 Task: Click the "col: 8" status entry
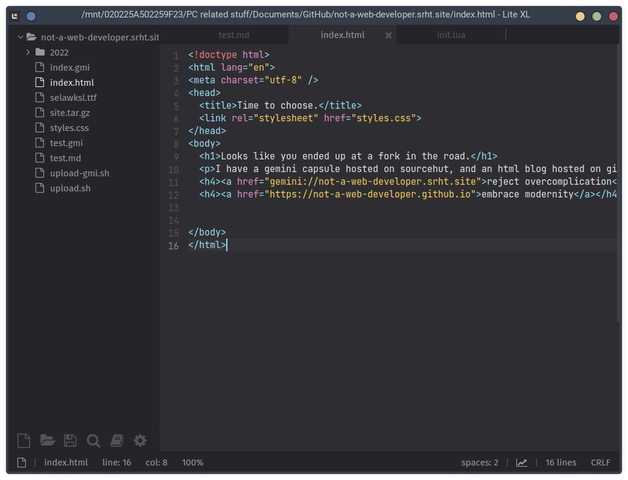pyautogui.click(x=156, y=463)
